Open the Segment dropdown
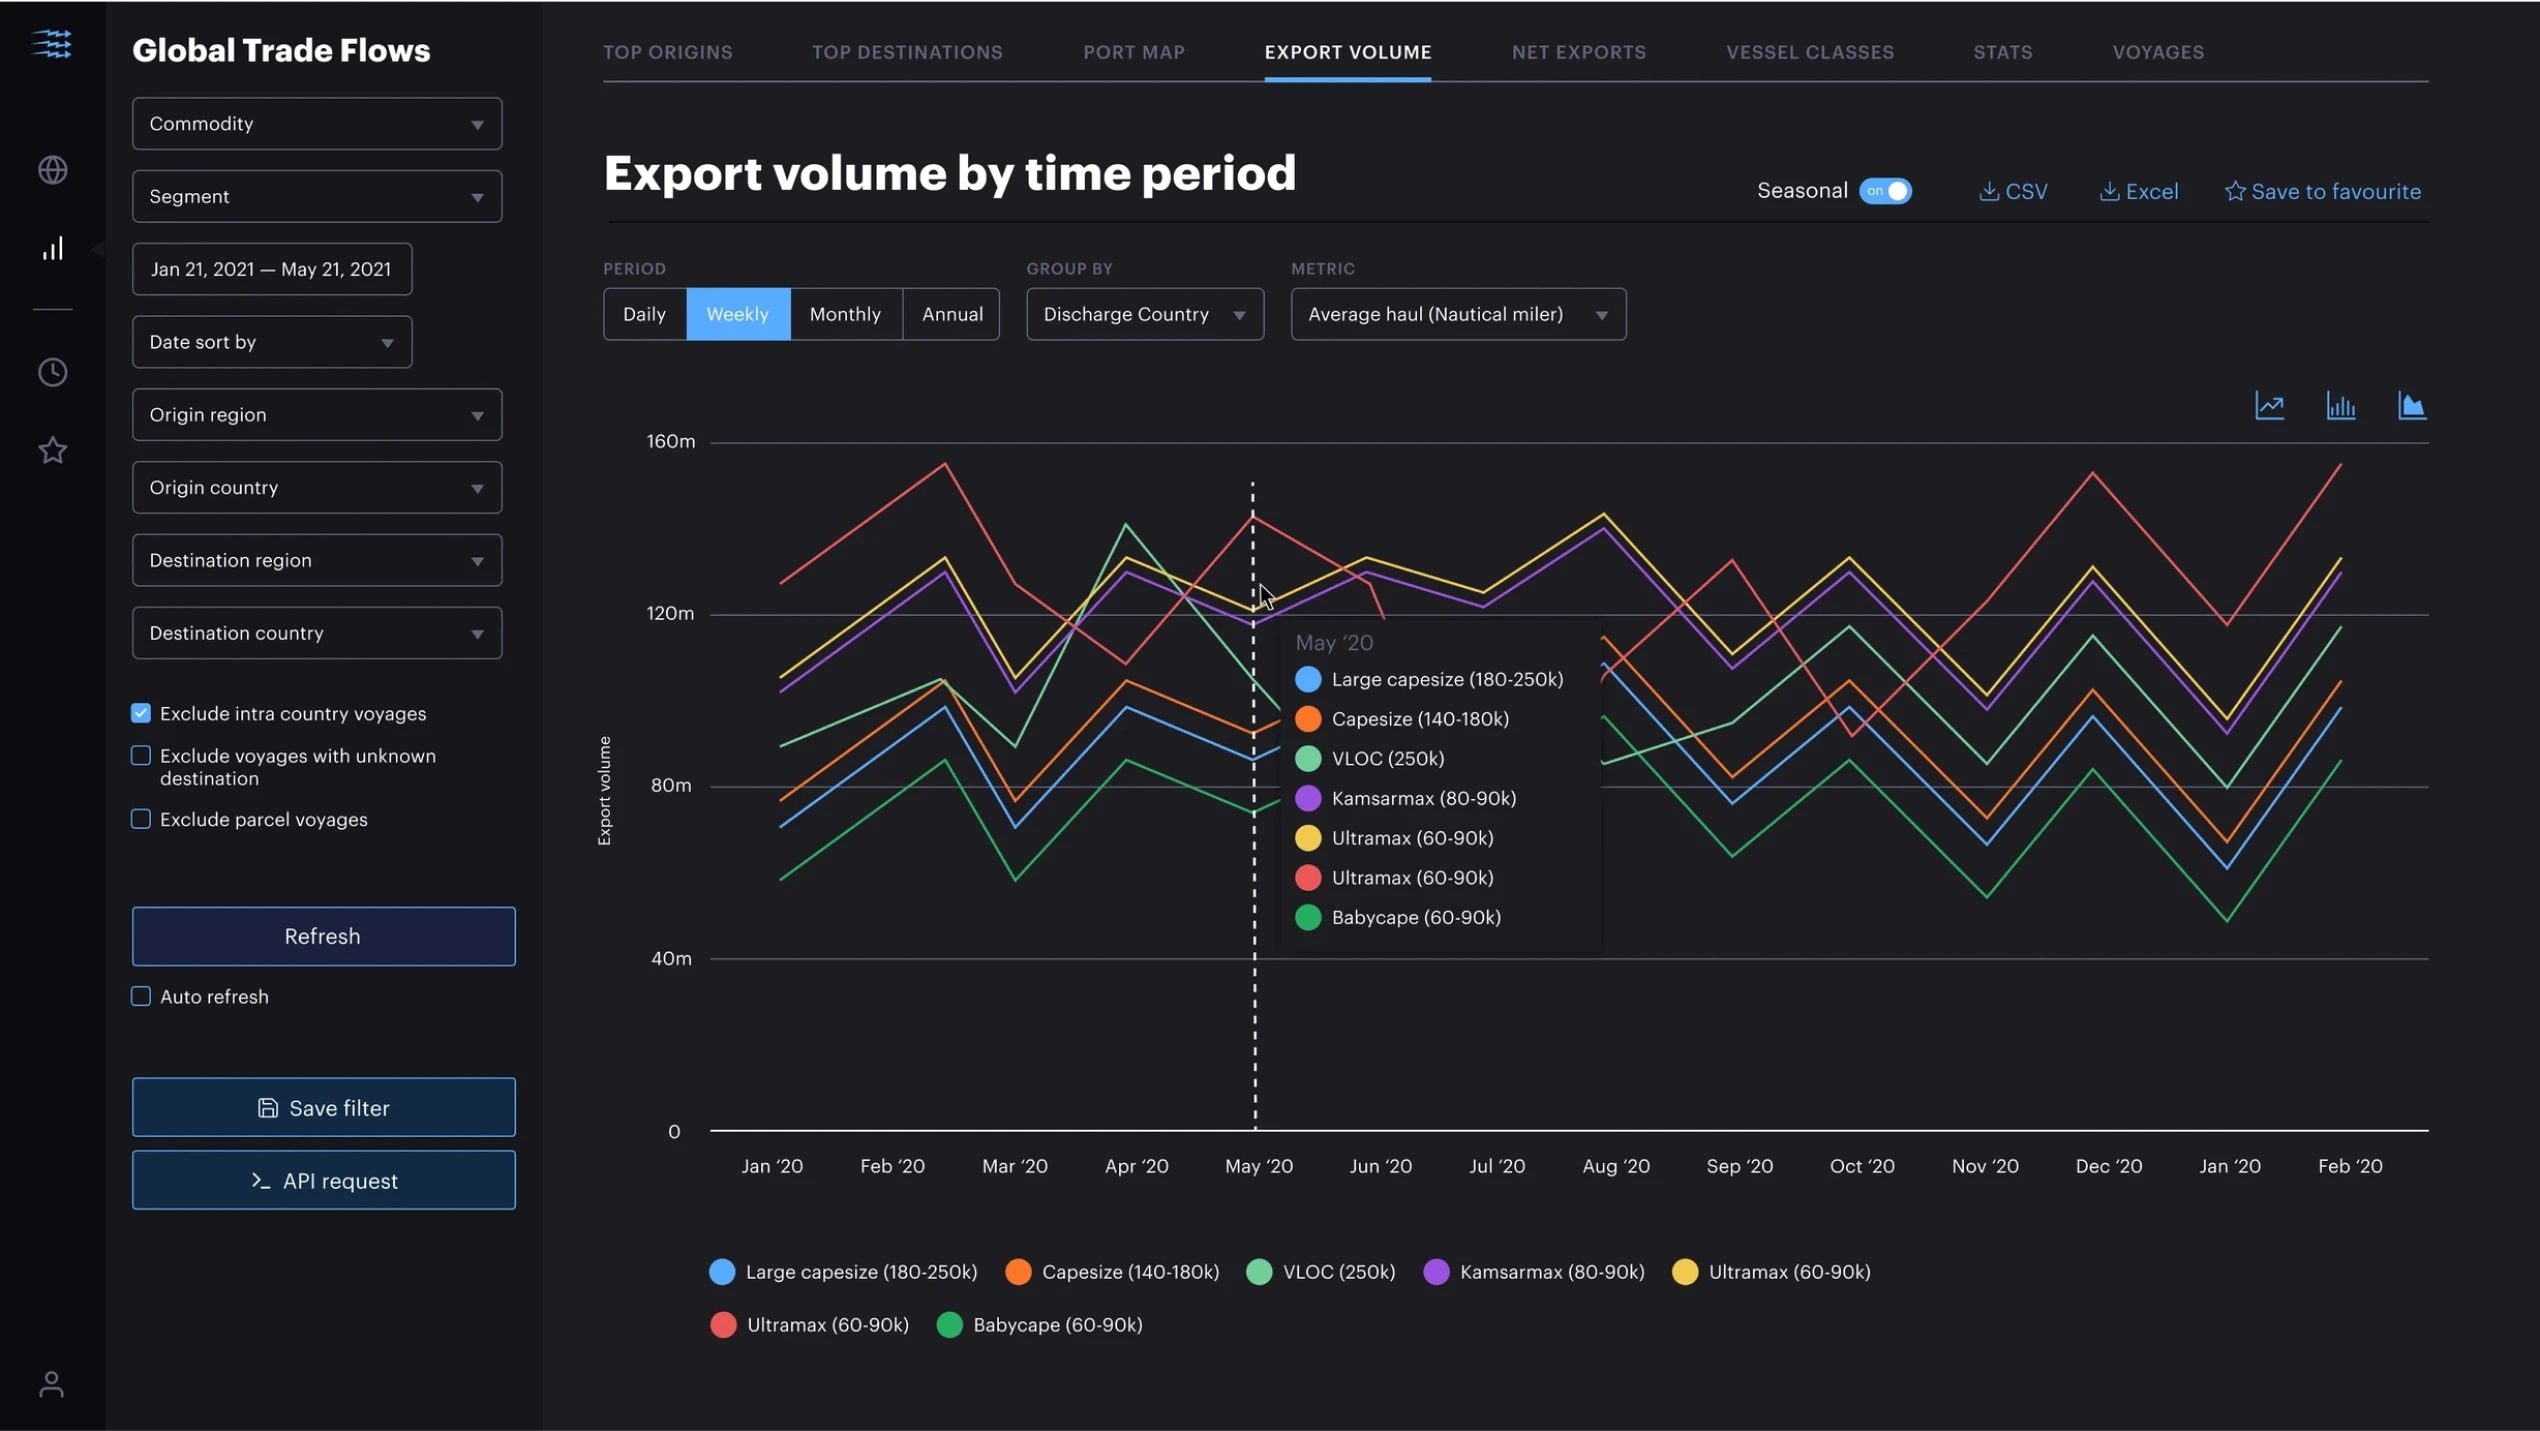Viewport: 2540px width, 1431px height. (x=317, y=196)
